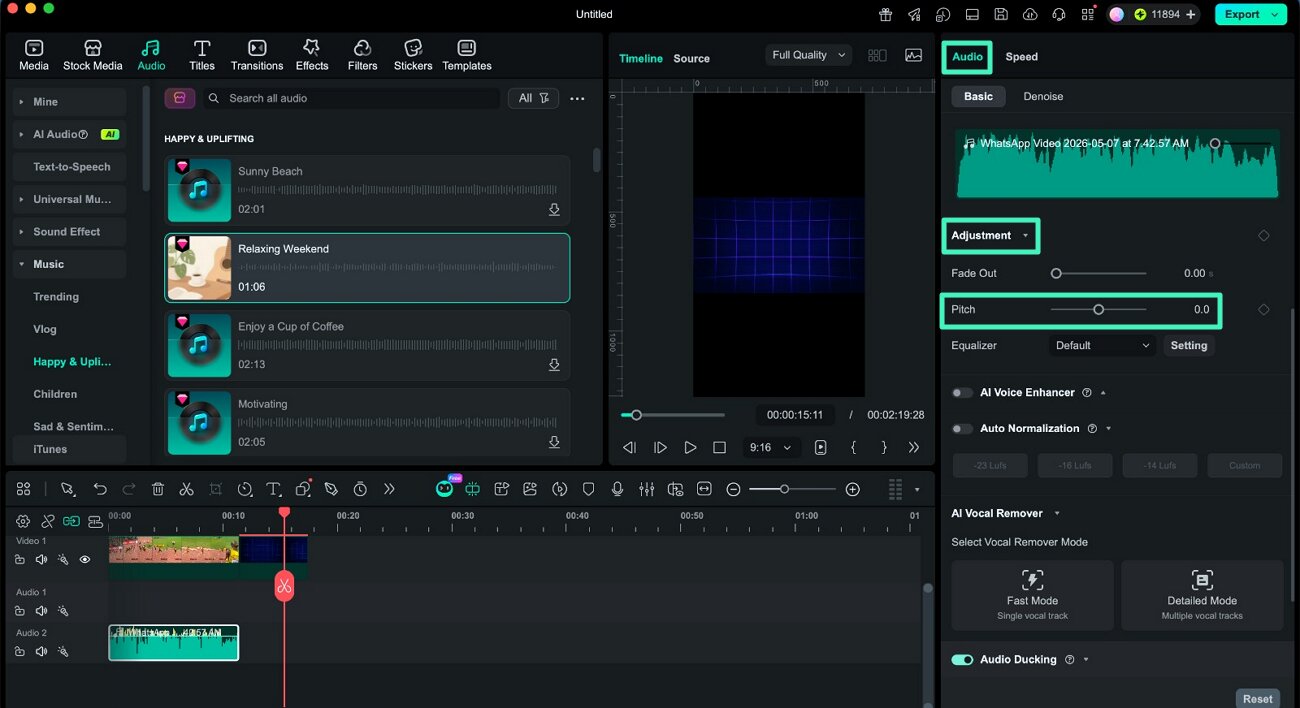This screenshot has height=708, width=1300.
Task: Click the save project disk icon
Action: pos(1001,14)
